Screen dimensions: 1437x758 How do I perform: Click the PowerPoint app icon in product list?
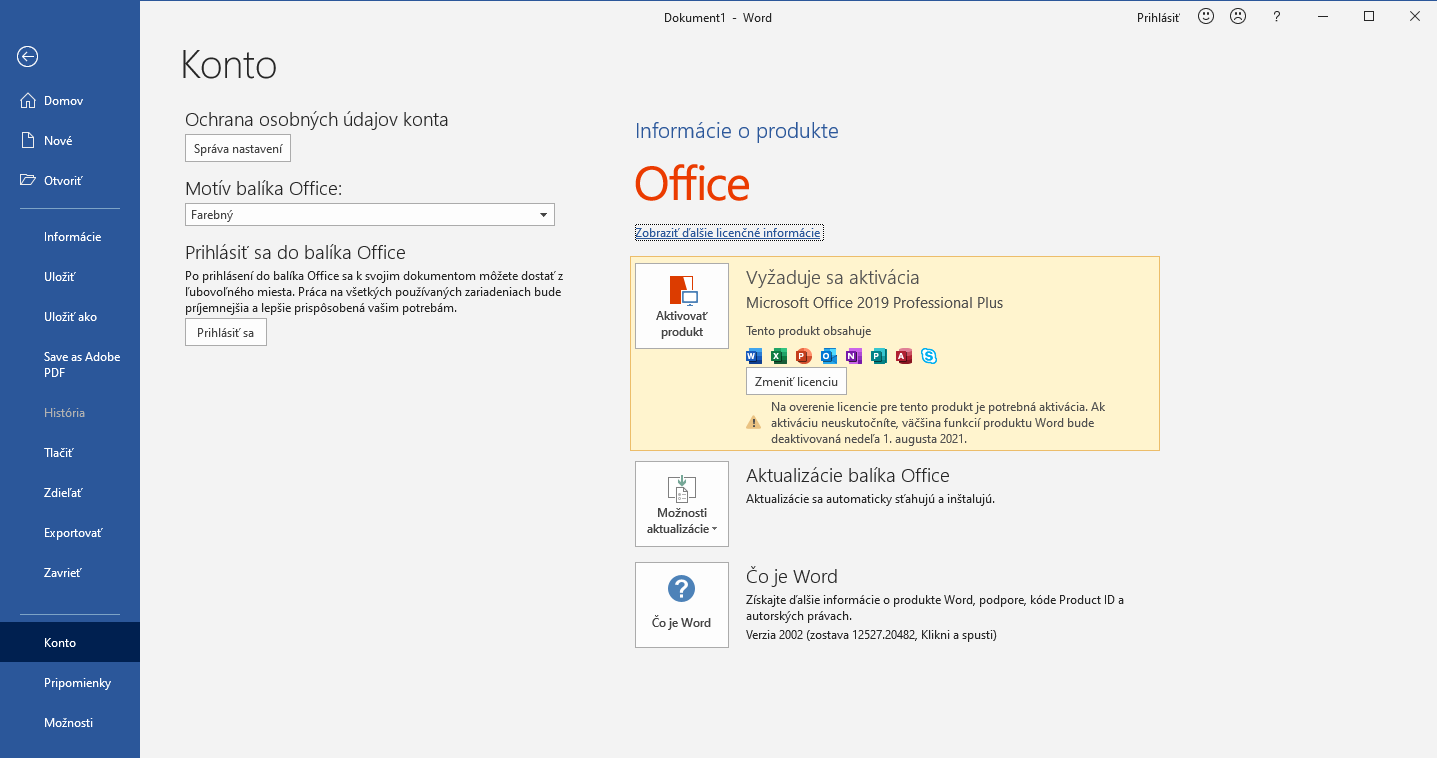click(804, 356)
